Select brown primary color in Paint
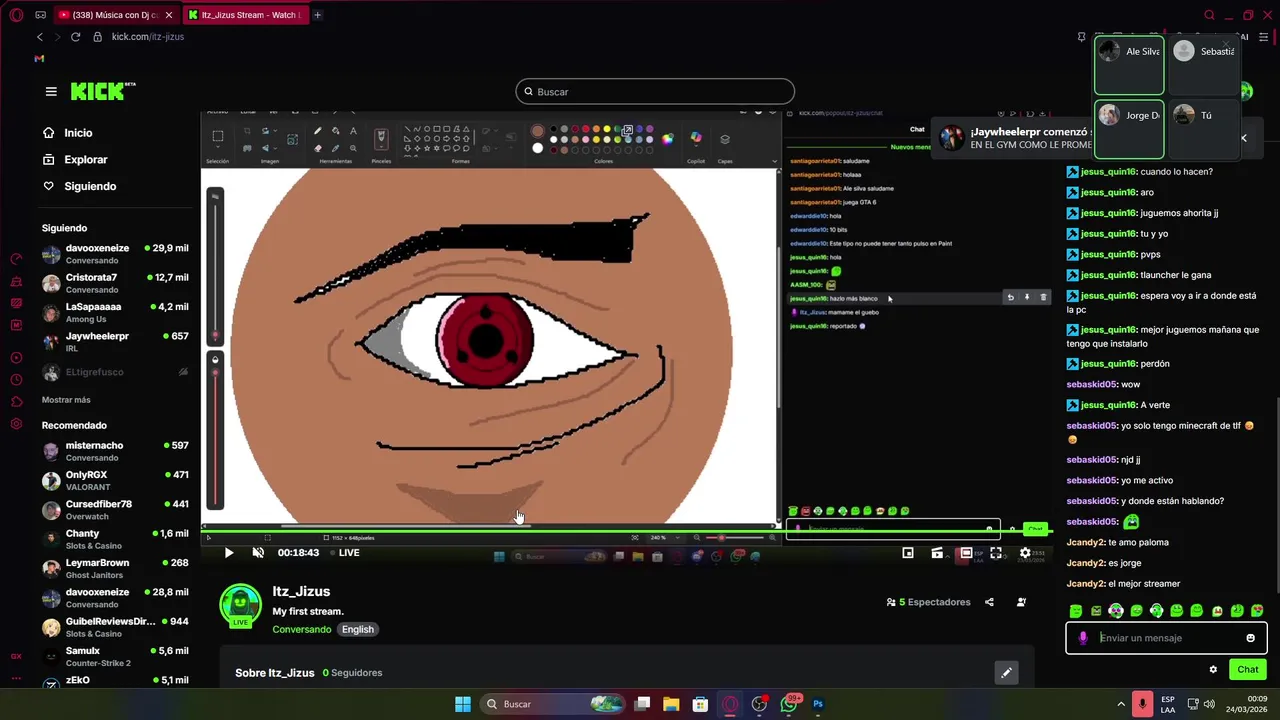This screenshot has height=720, width=1280. point(537,131)
